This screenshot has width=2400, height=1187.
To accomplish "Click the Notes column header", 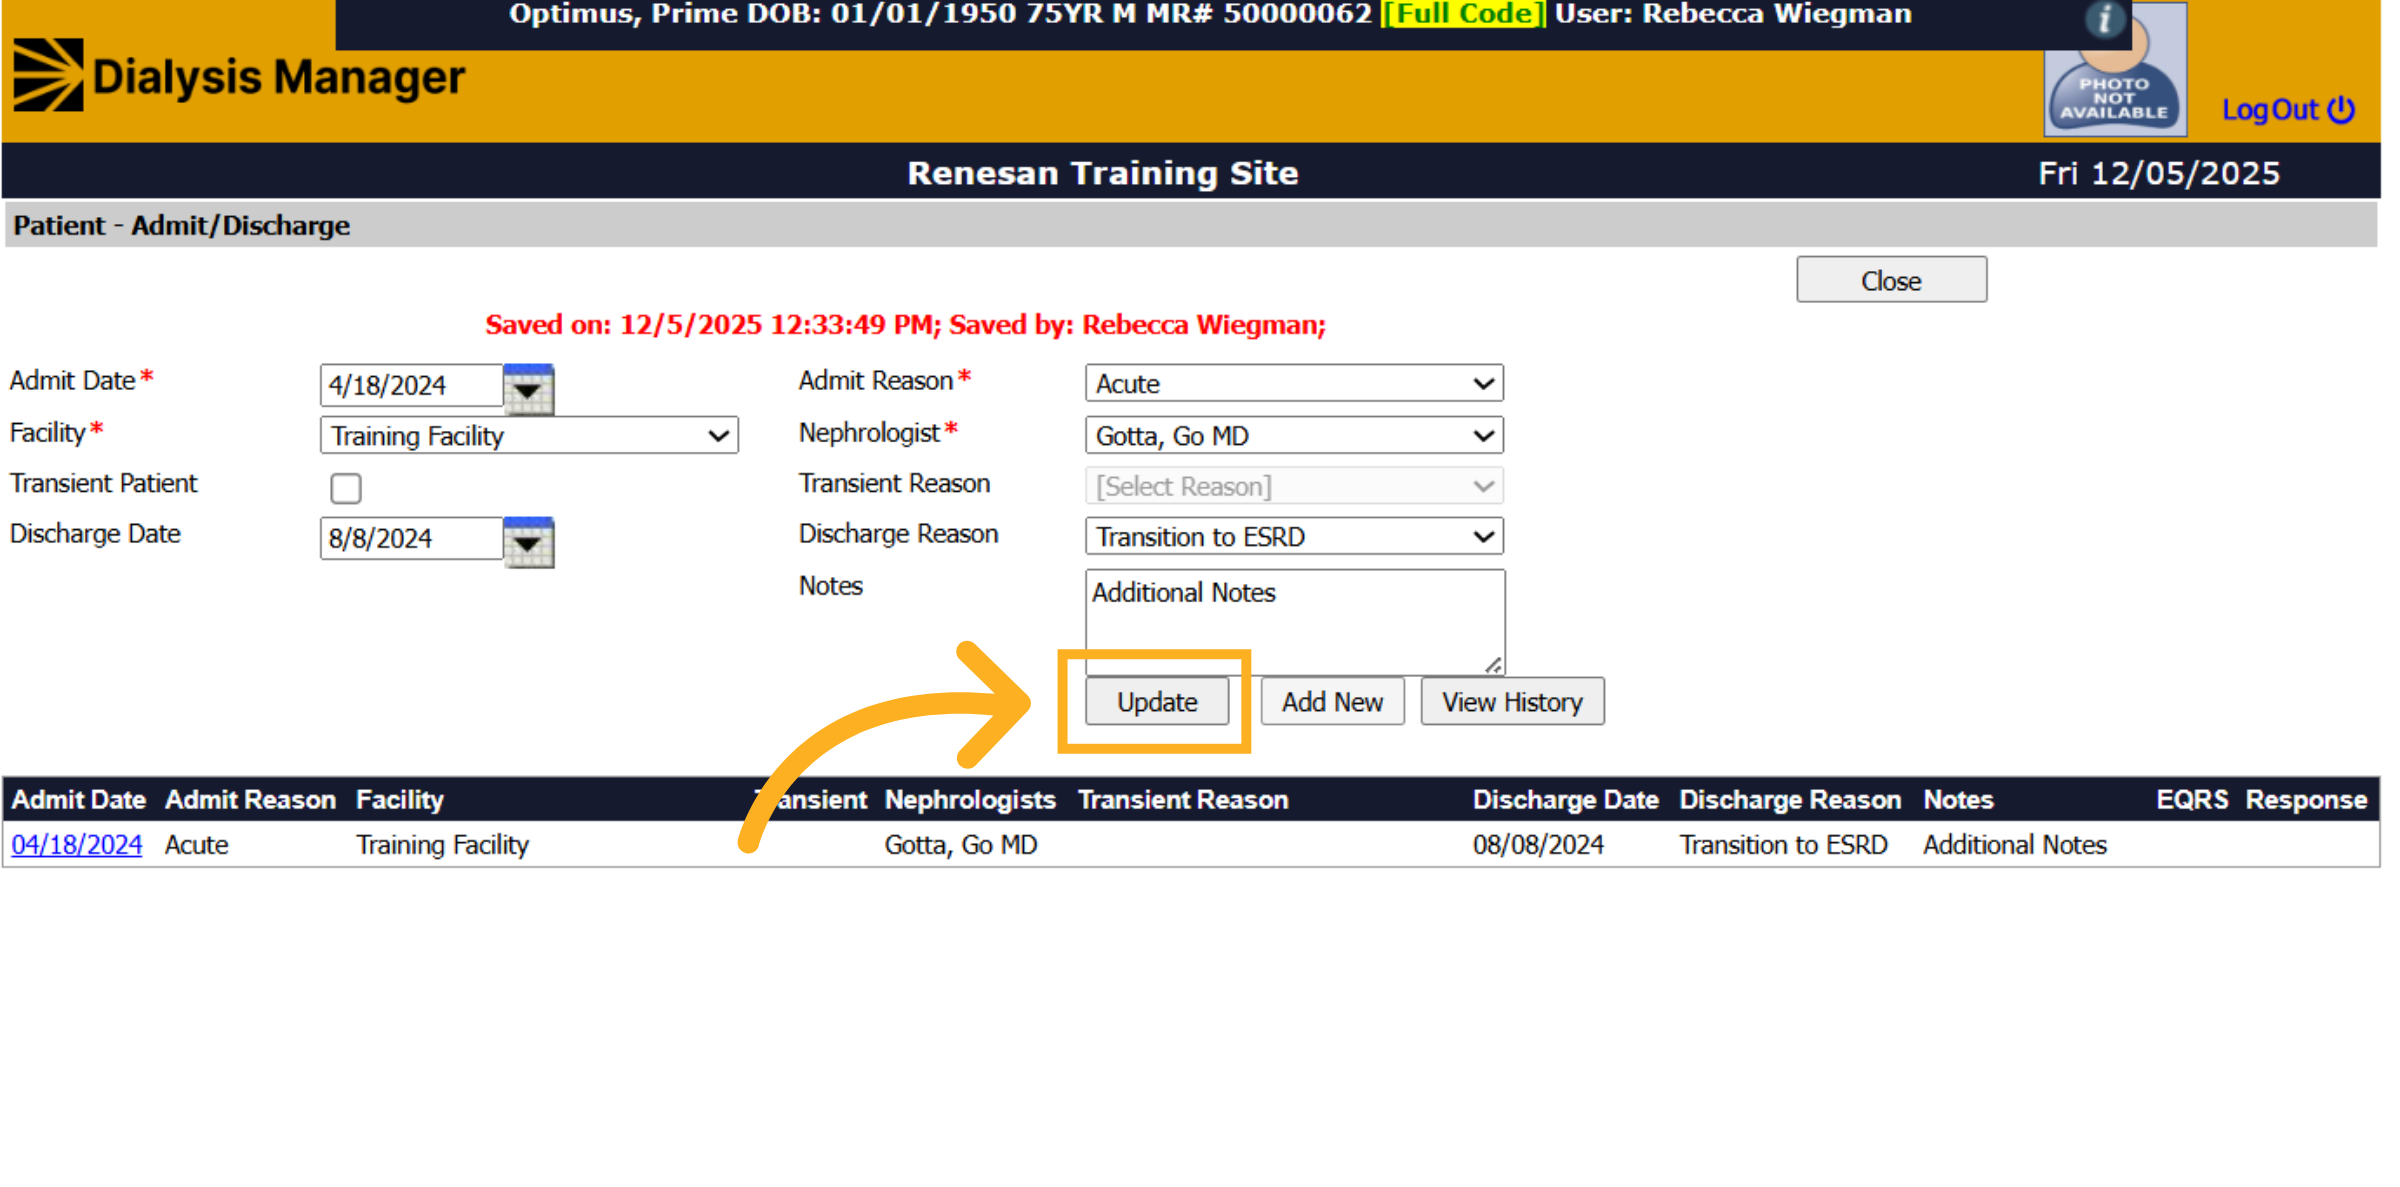I will (1958, 799).
